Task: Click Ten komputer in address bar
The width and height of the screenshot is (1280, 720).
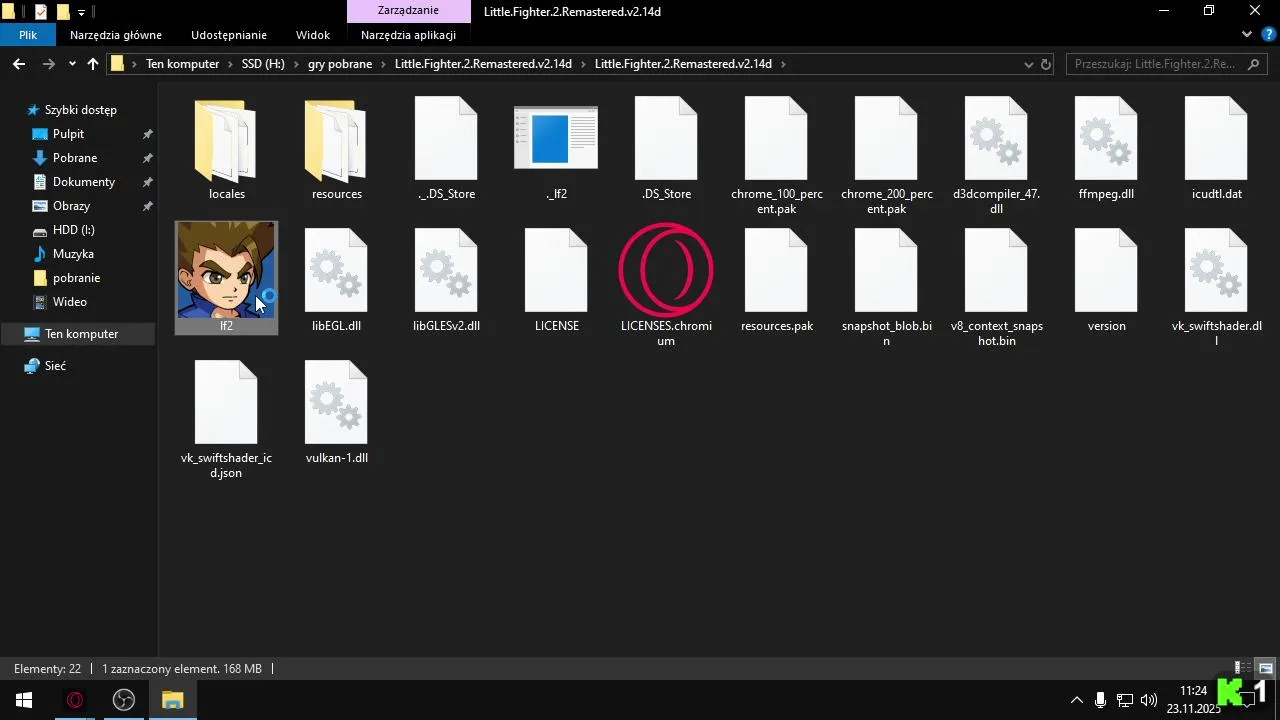Action: pos(182,64)
